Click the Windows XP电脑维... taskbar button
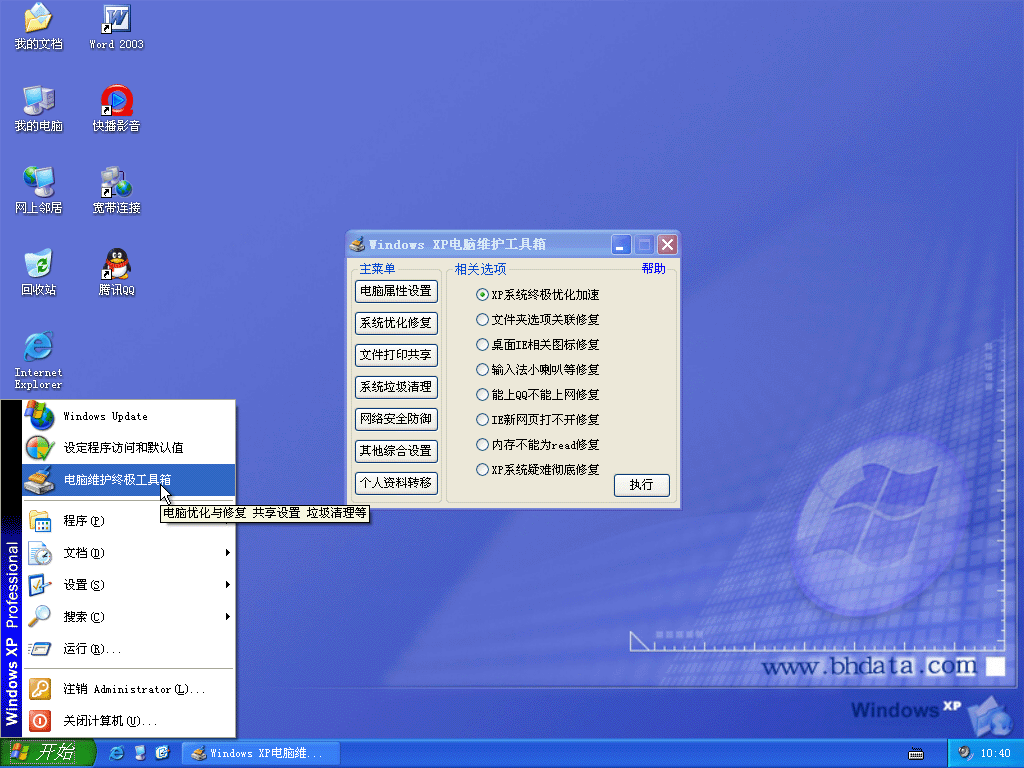Screen dimensions: 1024x768 pos(261,753)
